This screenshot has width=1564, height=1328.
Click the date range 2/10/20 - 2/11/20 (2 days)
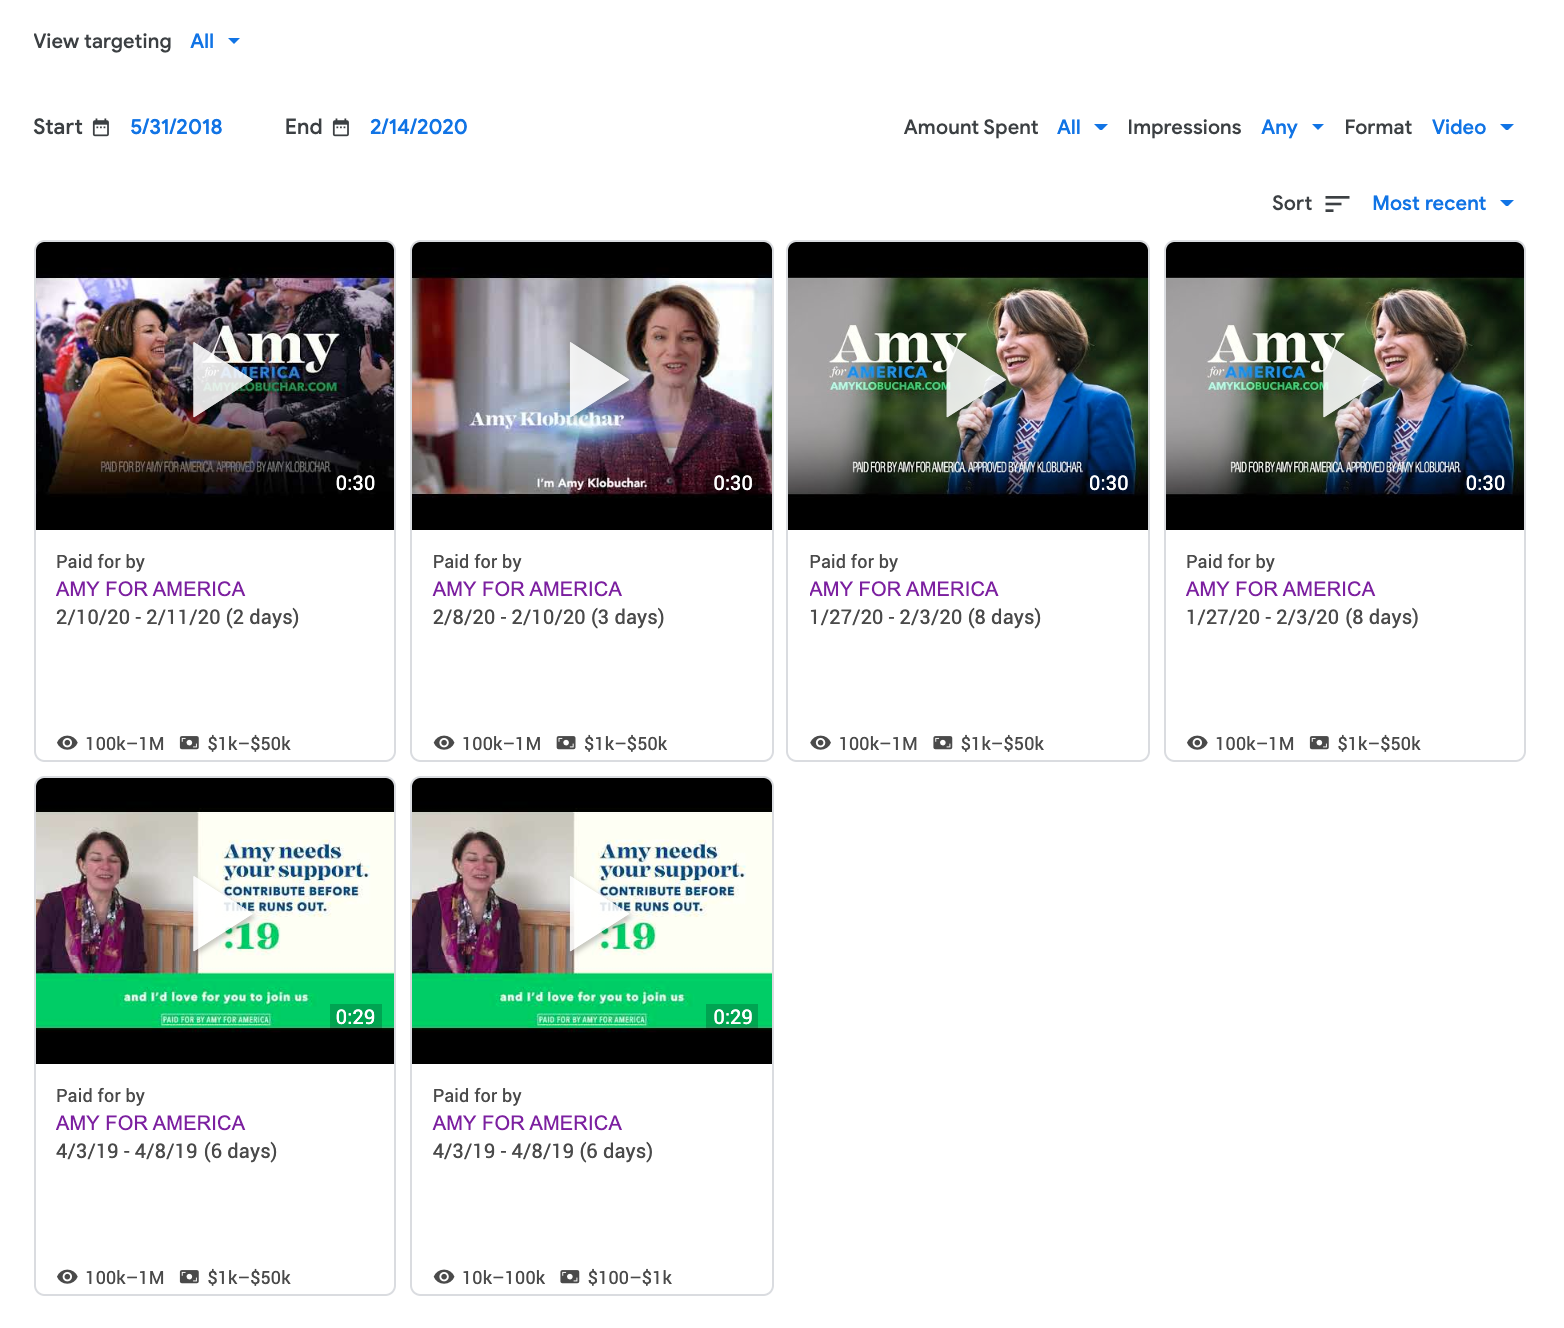click(x=178, y=617)
